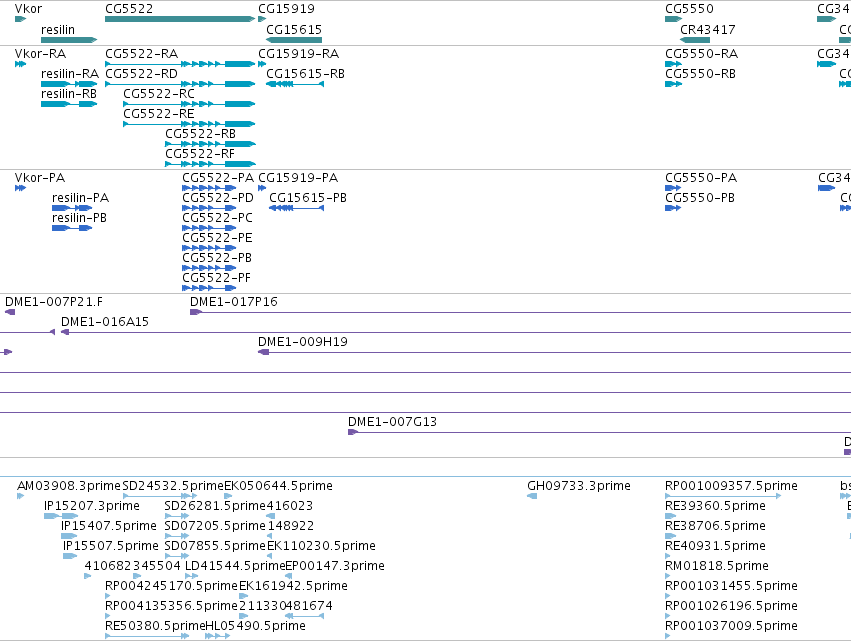Select the CG5522-PB CDS label

tap(217, 258)
